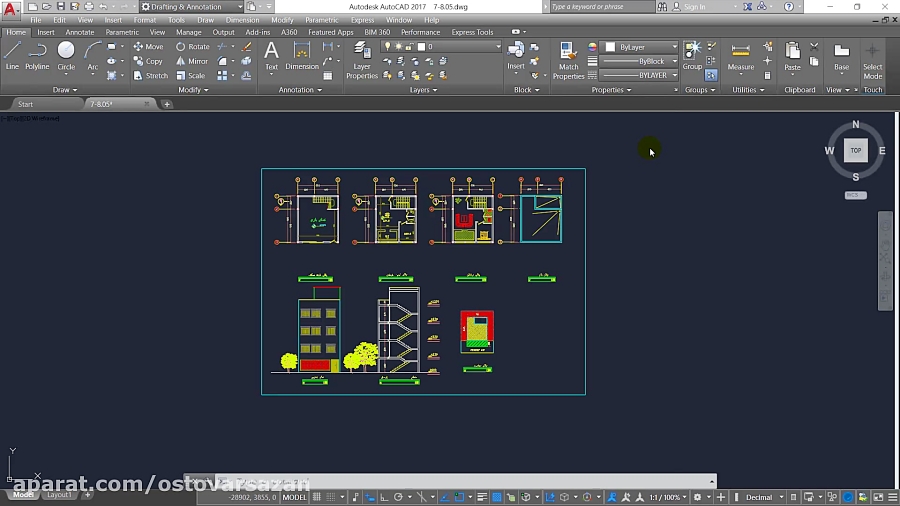This screenshot has width=900, height=506.
Task: Click the Match Properties tool
Action: pos(568,60)
